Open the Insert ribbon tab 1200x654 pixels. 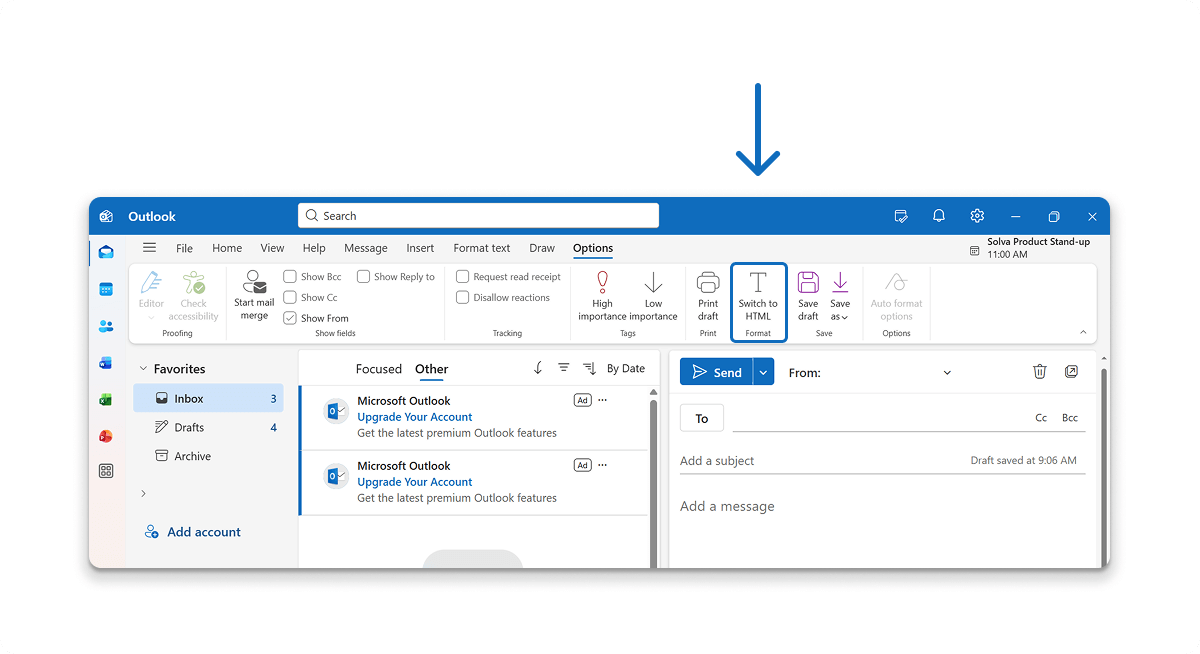tap(420, 248)
